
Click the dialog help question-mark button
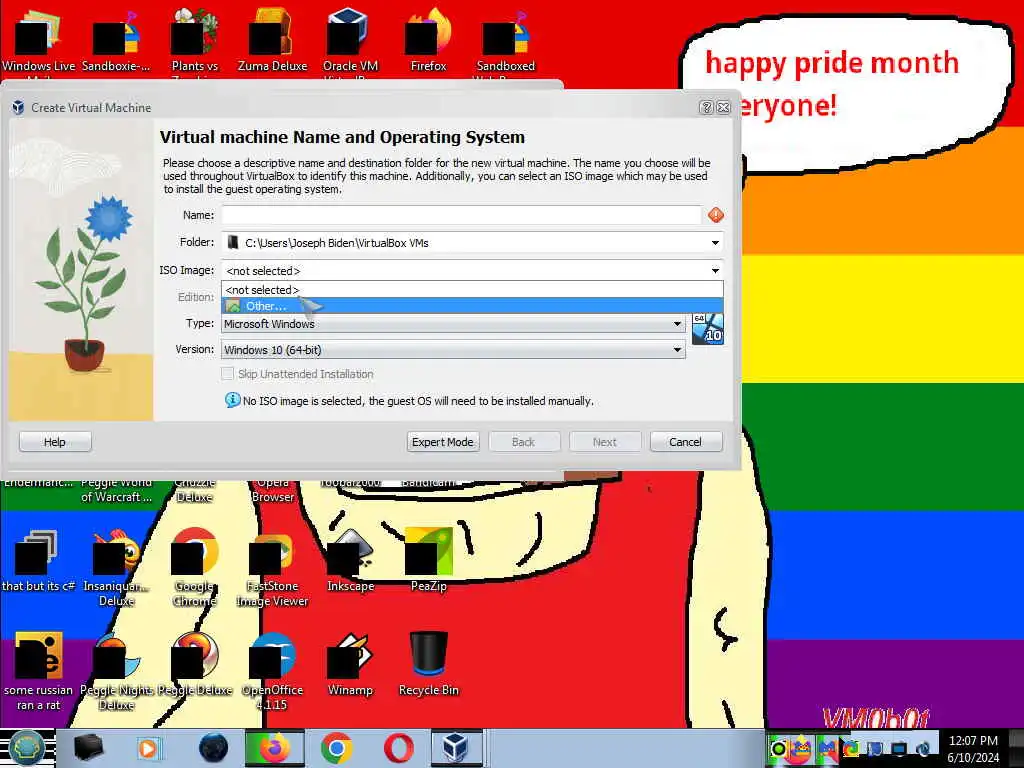pos(705,108)
